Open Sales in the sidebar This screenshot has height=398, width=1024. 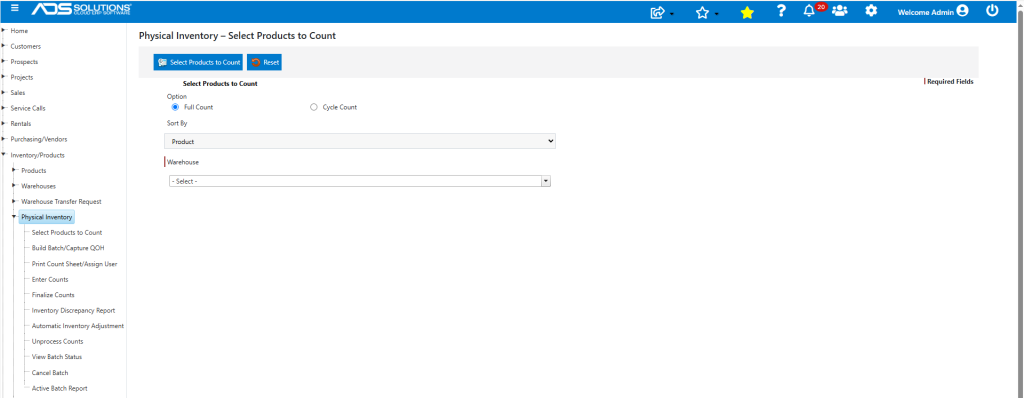(x=18, y=93)
